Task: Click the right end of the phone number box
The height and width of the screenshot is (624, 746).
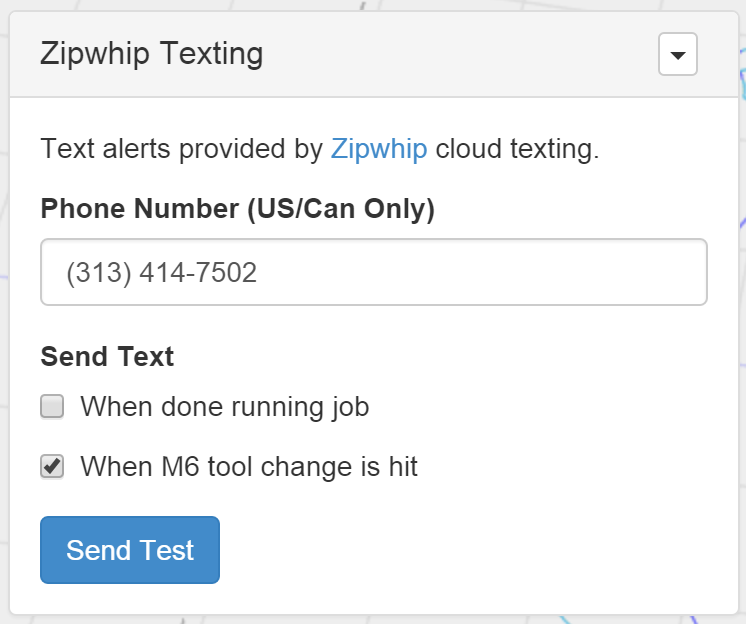Action: click(x=680, y=272)
